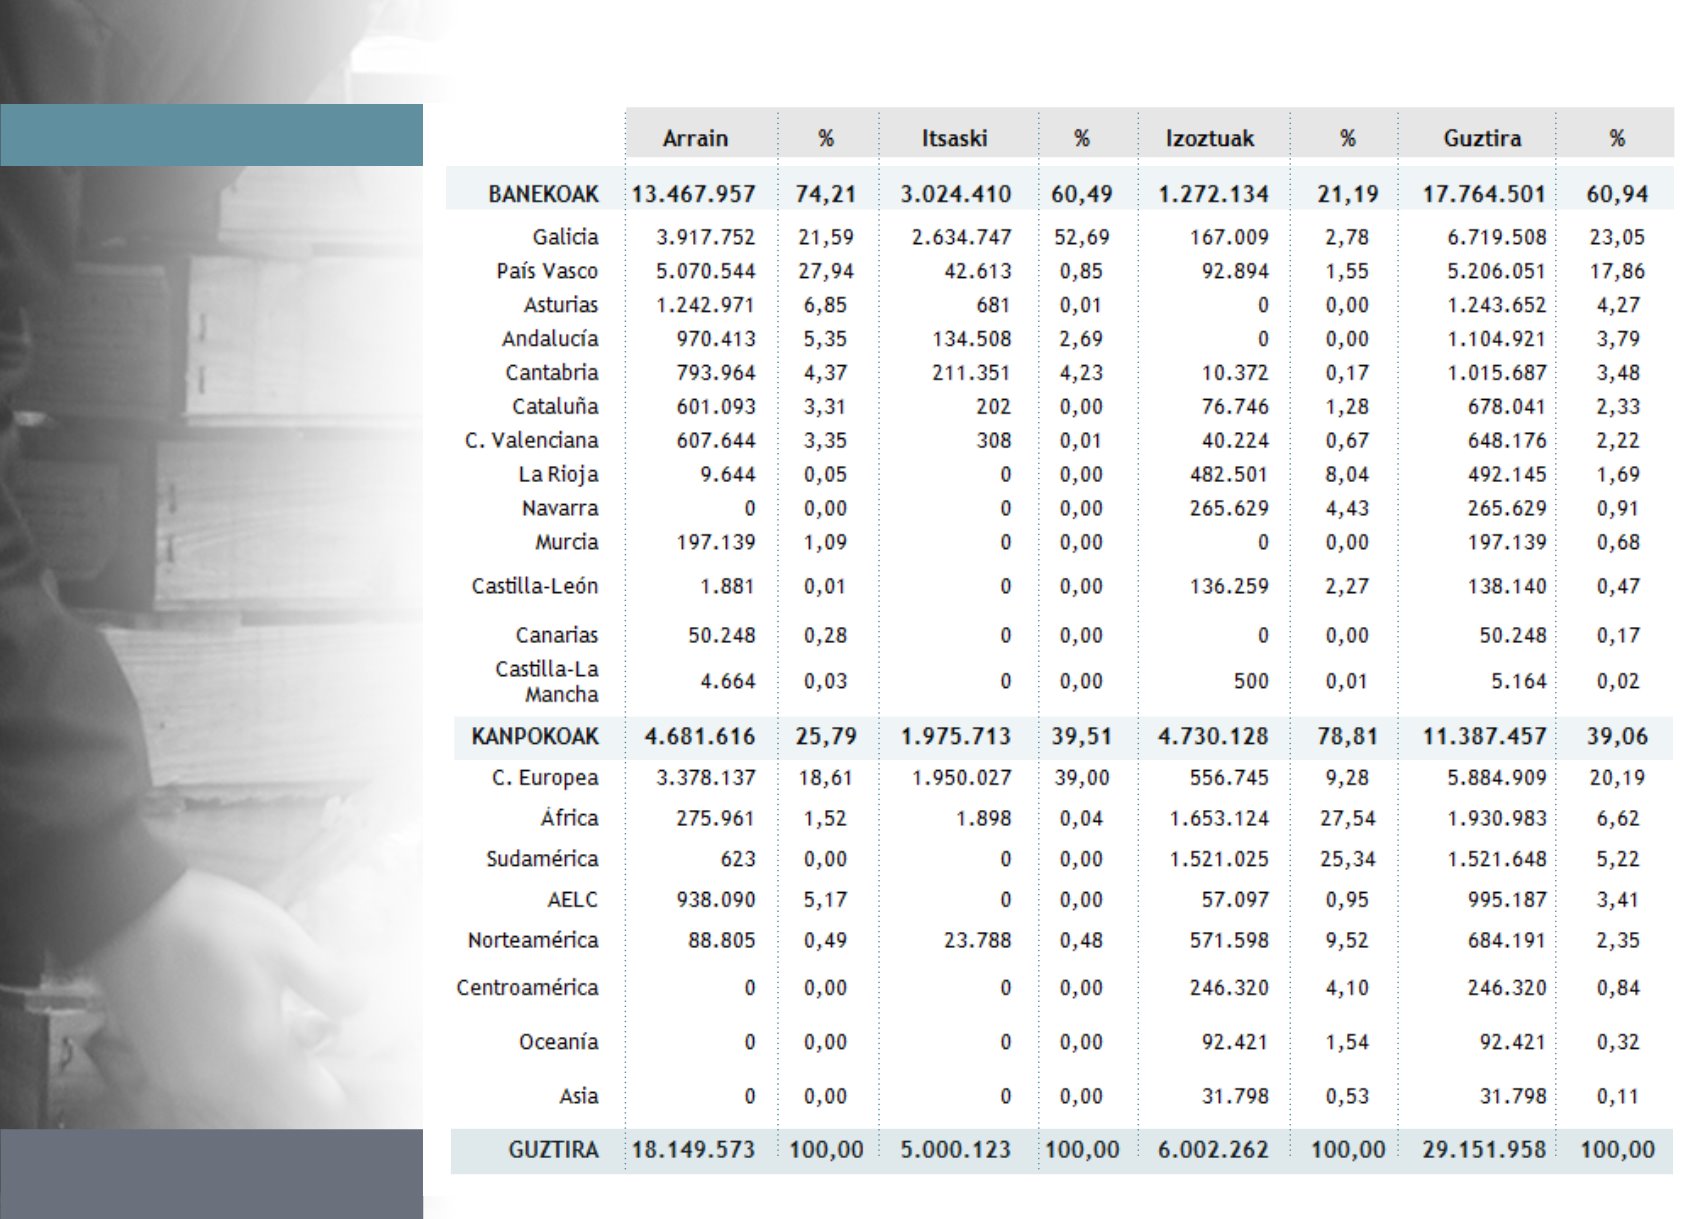Select value 11.387.457 in KANPOKOAK row
This screenshot has height=1219, width=1705.
[x=1484, y=737]
